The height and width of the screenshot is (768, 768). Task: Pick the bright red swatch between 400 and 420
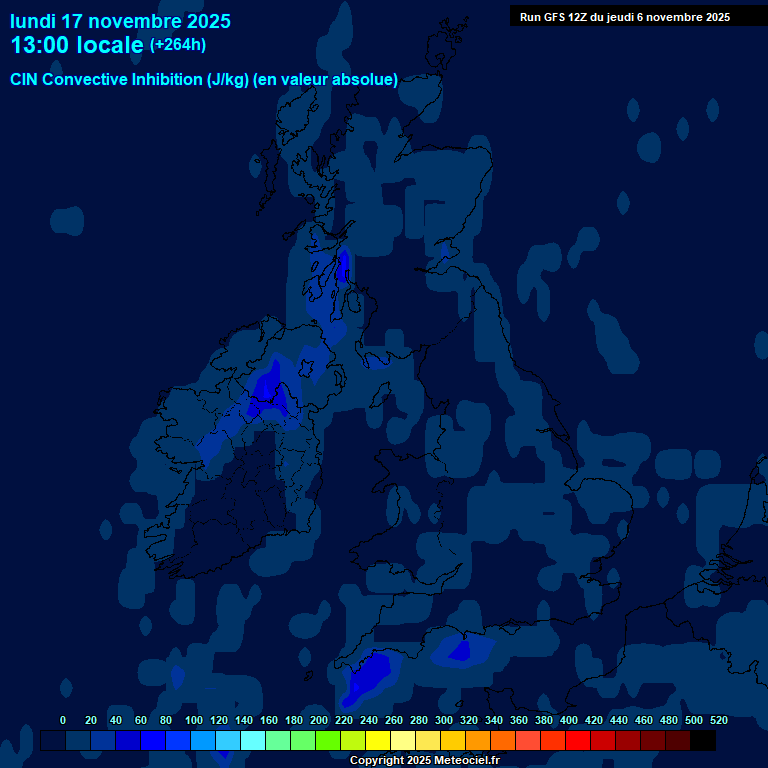[x=578, y=741]
